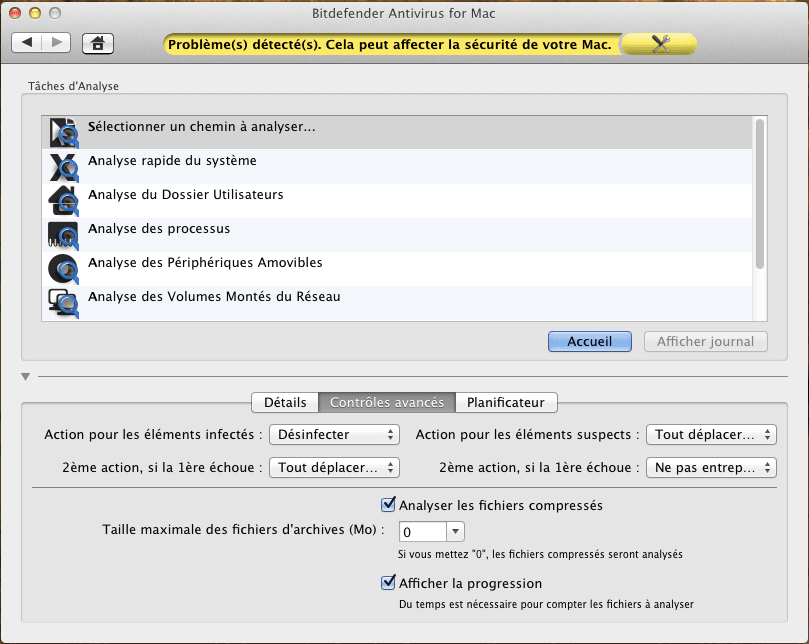Click the network volumes scan icon
This screenshot has height=644, width=809.
63,301
